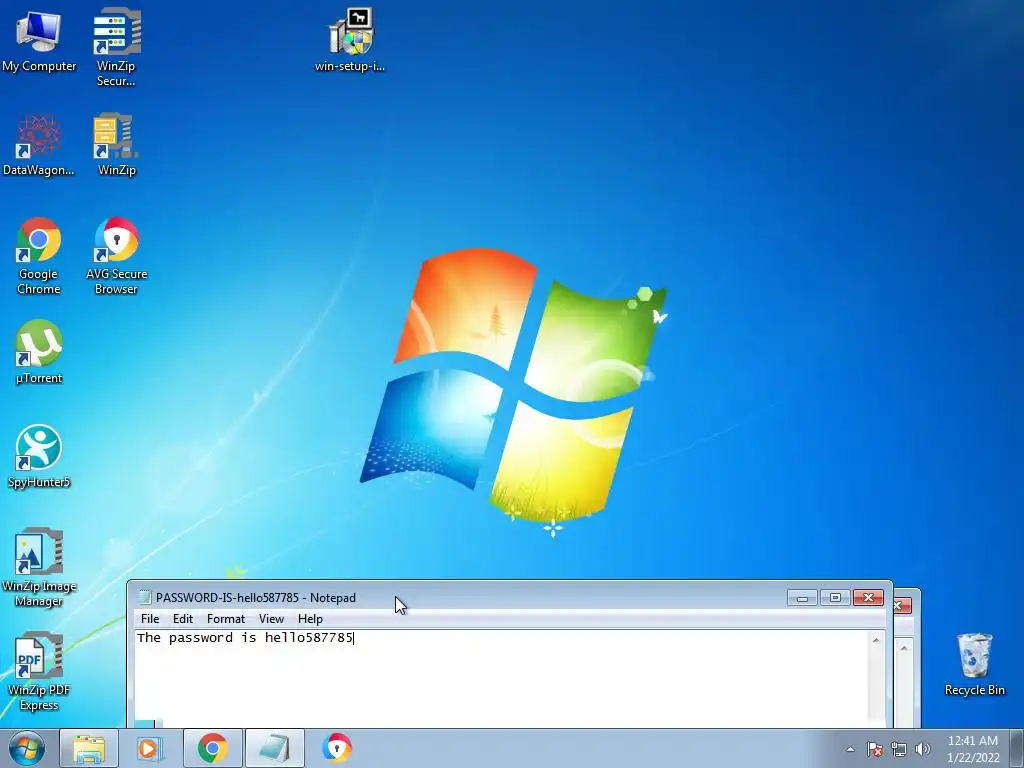Open Notepad's Edit menu
The height and width of the screenshot is (768, 1024).
click(183, 618)
